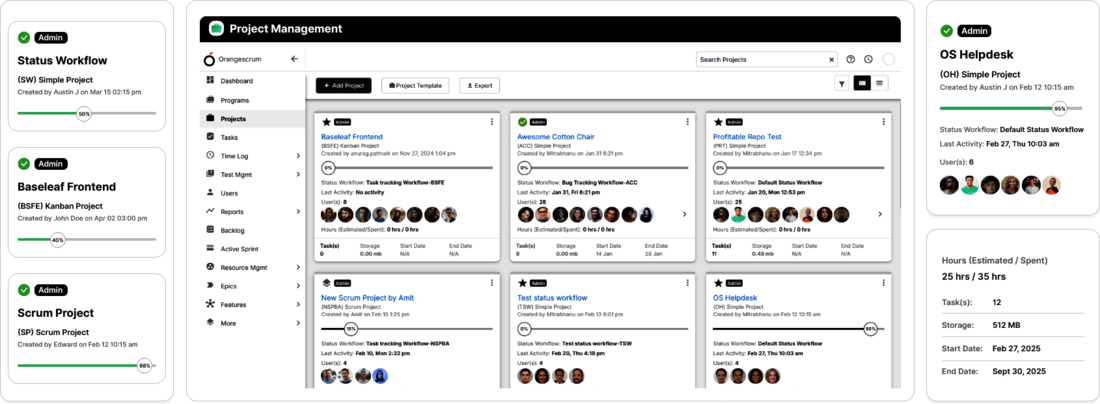This screenshot has width=1100, height=404.
Task: Switch to card grid view
Action: 862,84
